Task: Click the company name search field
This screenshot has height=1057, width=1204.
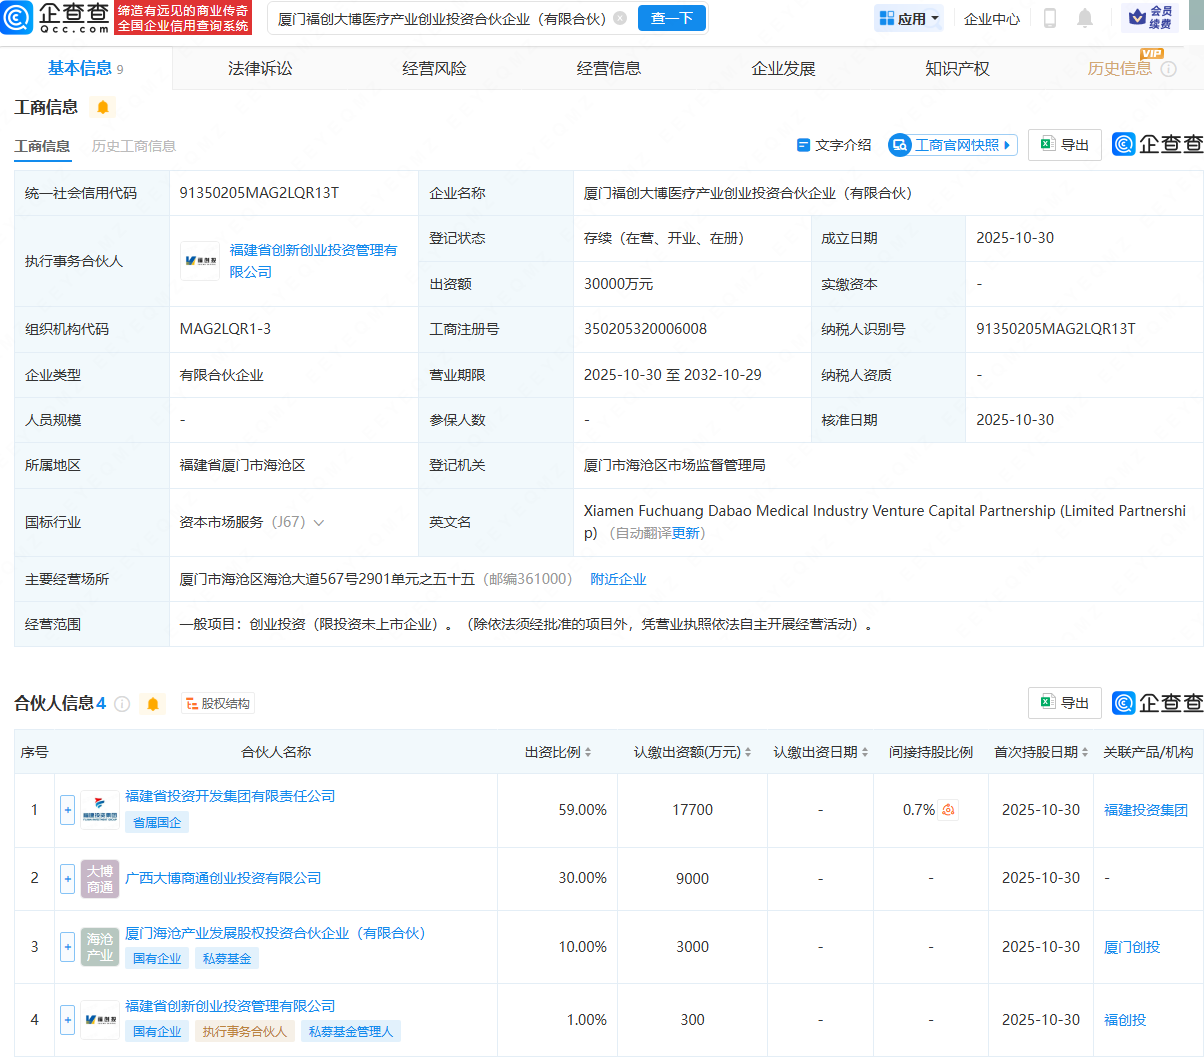Action: [x=440, y=18]
